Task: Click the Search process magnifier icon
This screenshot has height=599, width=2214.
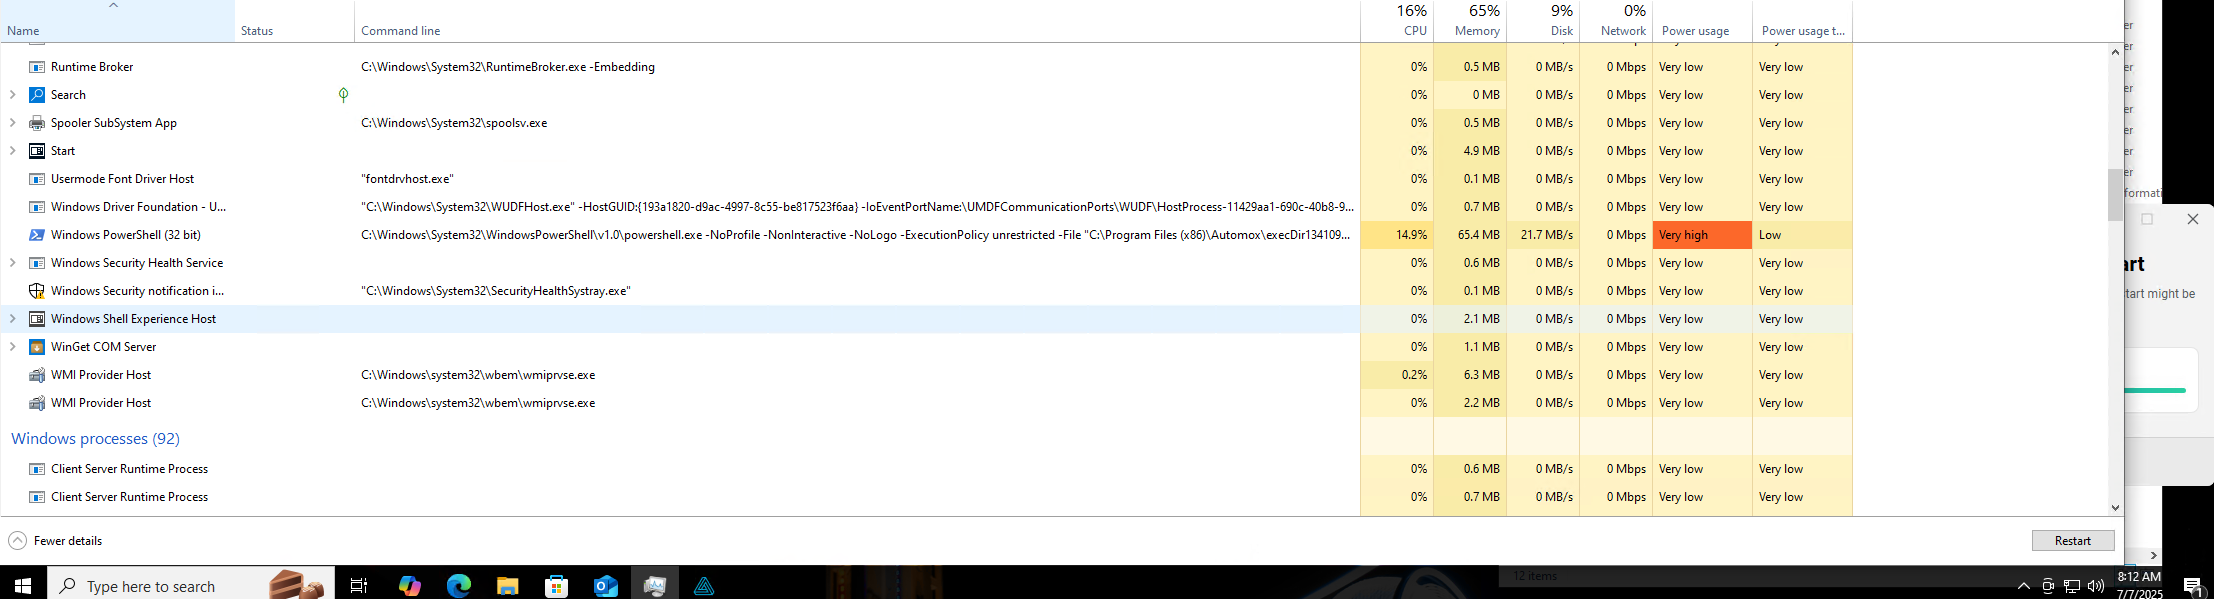Action: coord(37,95)
